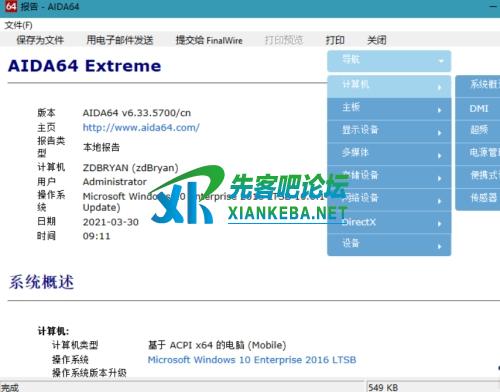The image size is (500, 392).
Task: Open Microsoft Windows 10 Enterprise 2016 LTSB link
Action: click(252, 360)
